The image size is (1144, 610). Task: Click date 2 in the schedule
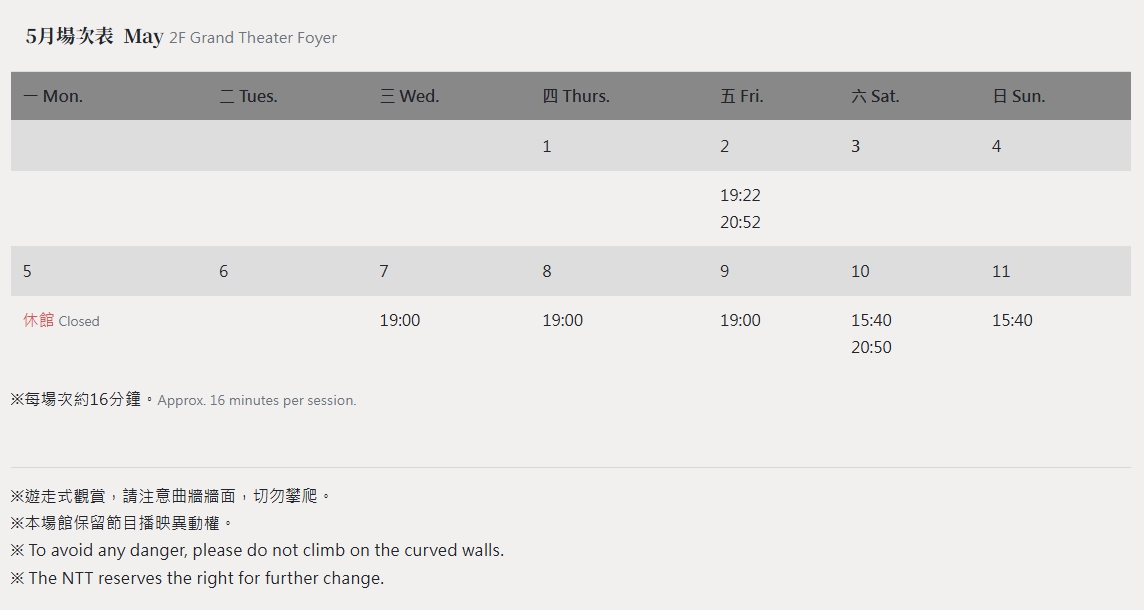[x=724, y=146]
